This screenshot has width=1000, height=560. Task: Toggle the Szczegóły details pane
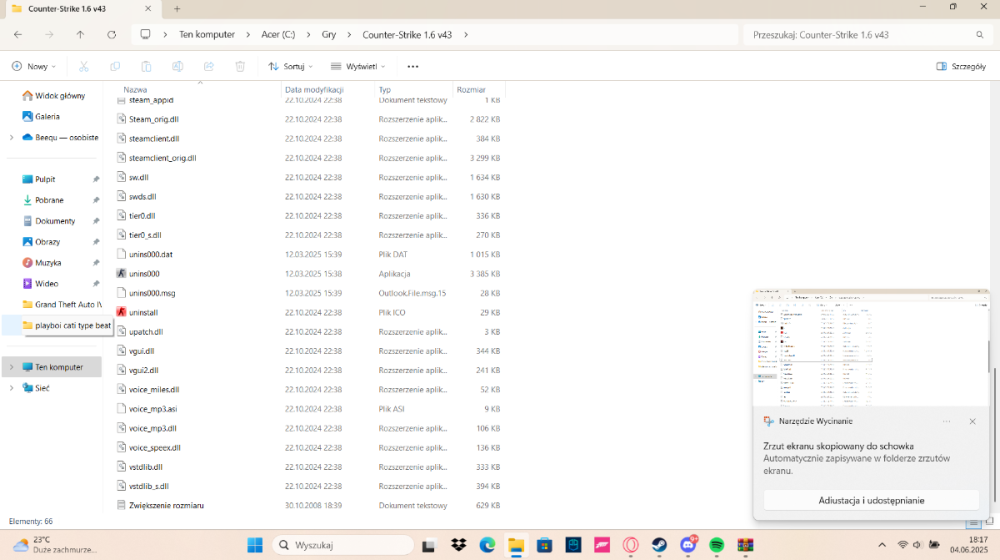(x=960, y=66)
